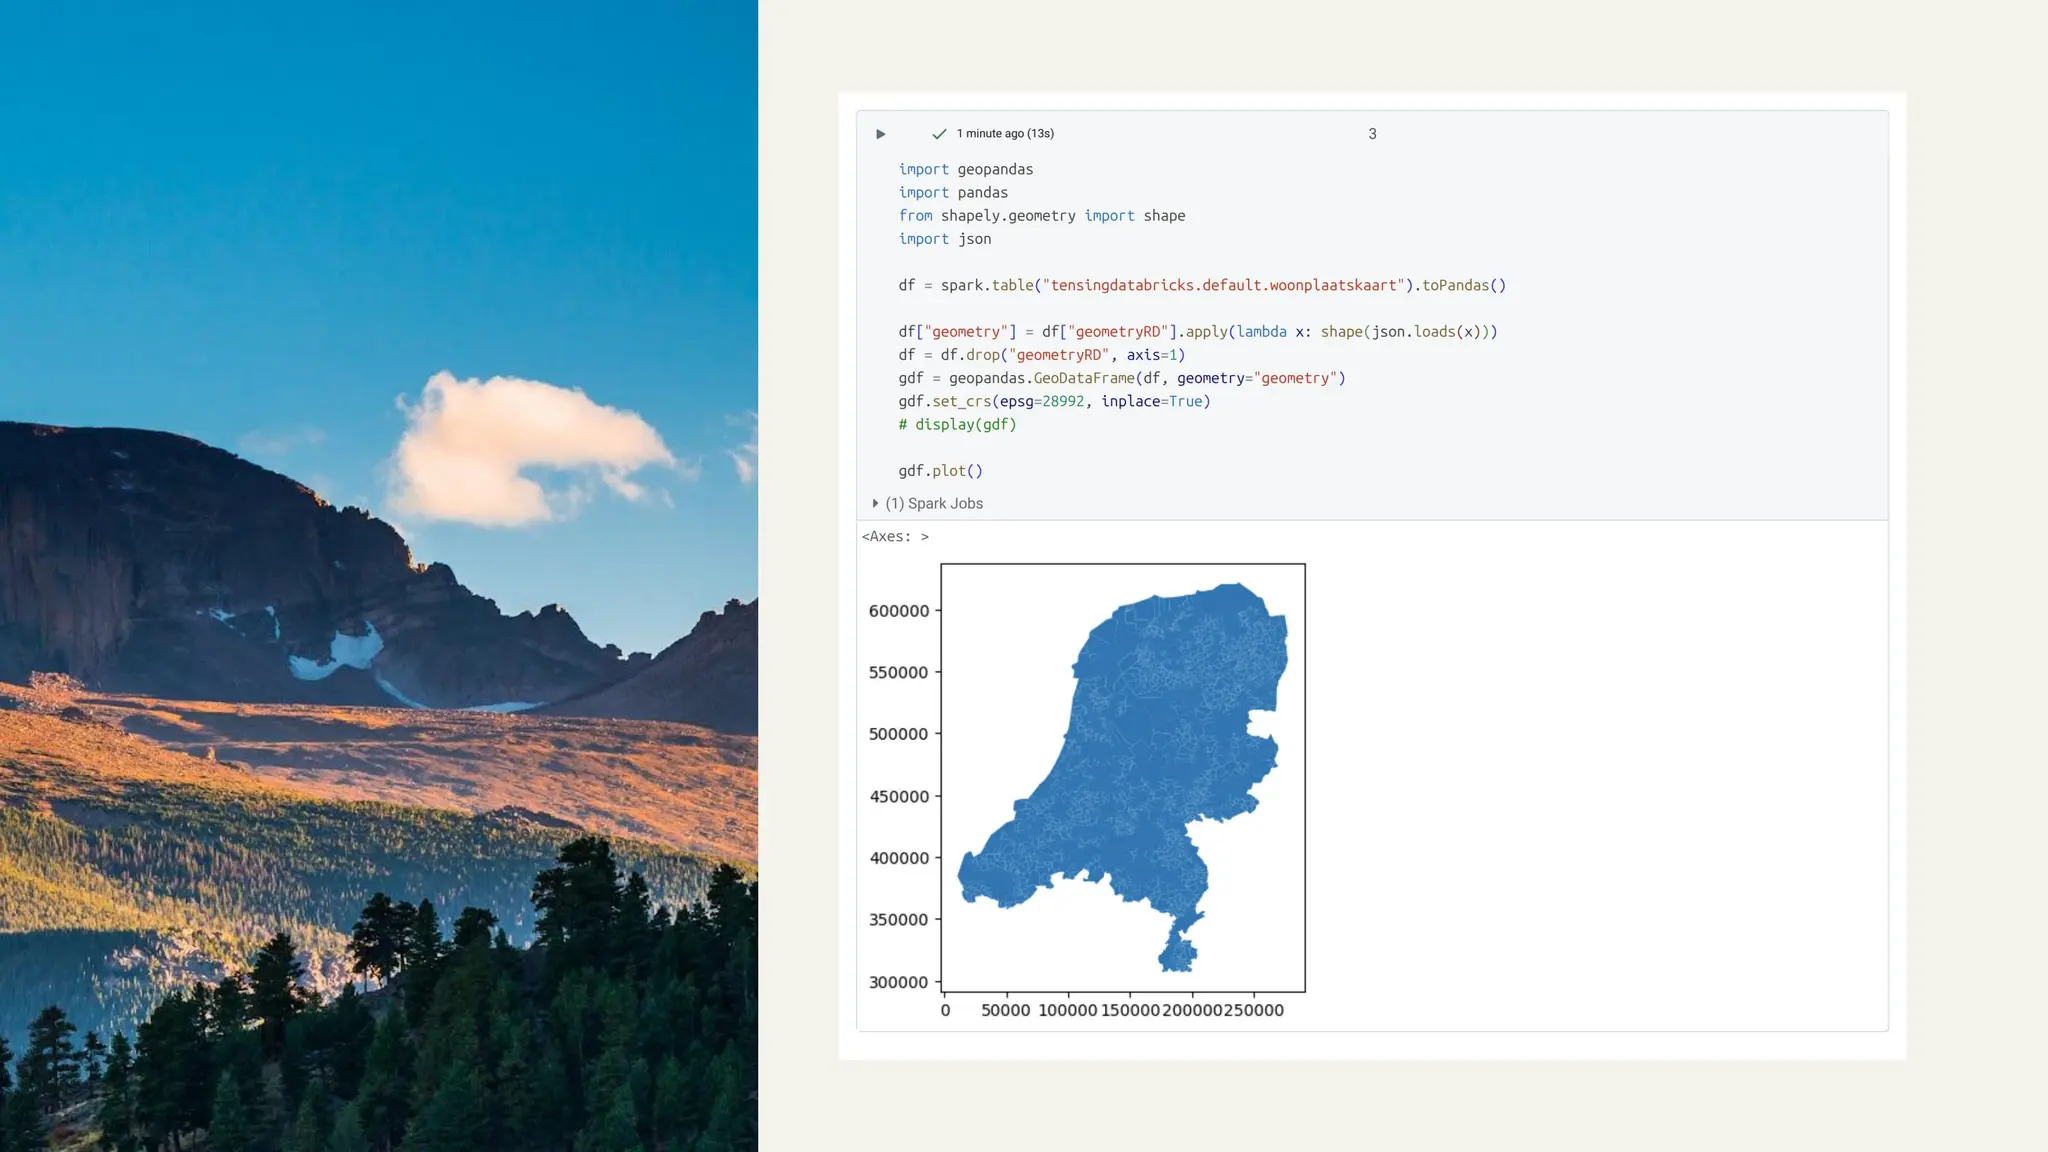Image resolution: width=2048 pixels, height=1152 pixels.
Task: Click the tensingdatabricks.default.woonplaatskaart table string
Action: click(x=1223, y=286)
